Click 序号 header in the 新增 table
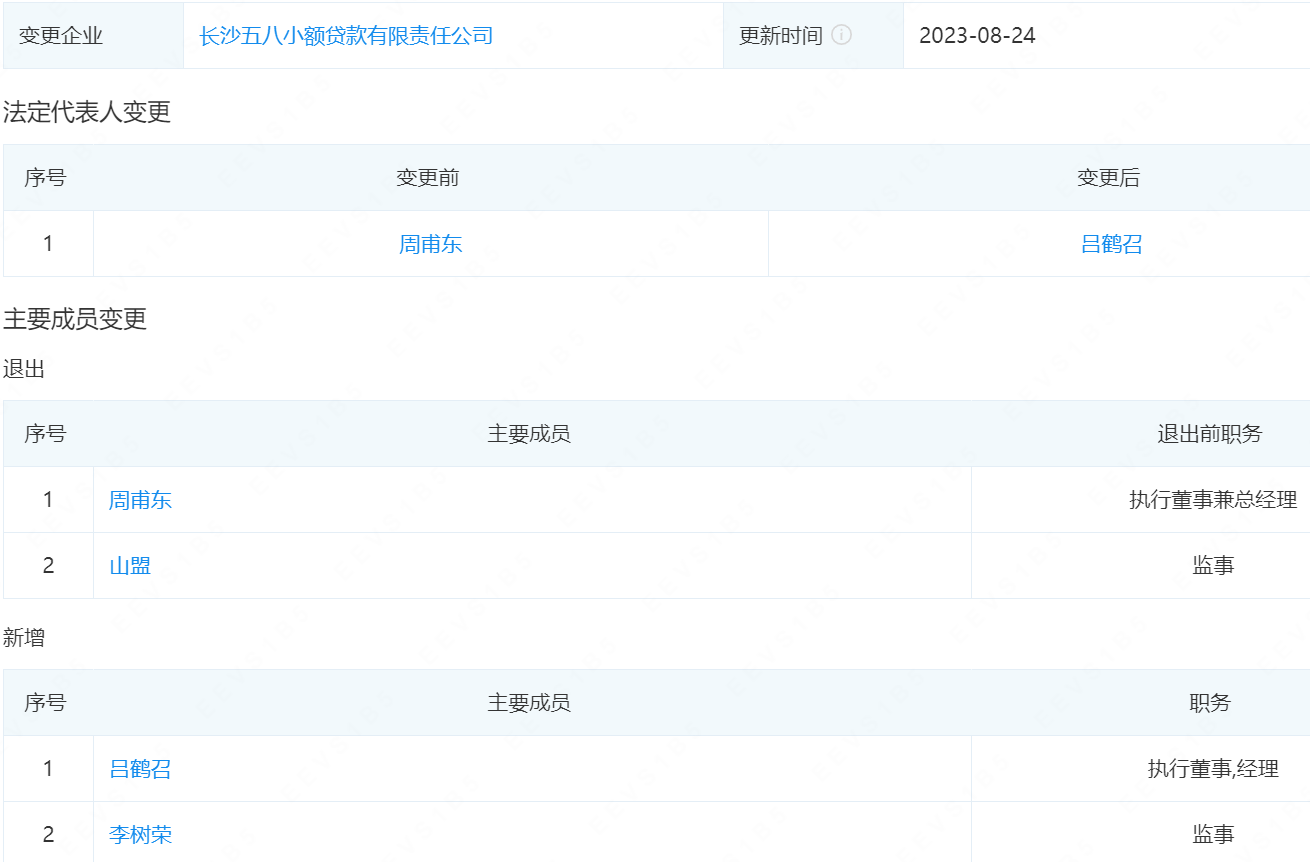Image resolution: width=1310 pixels, height=862 pixels. point(45,703)
